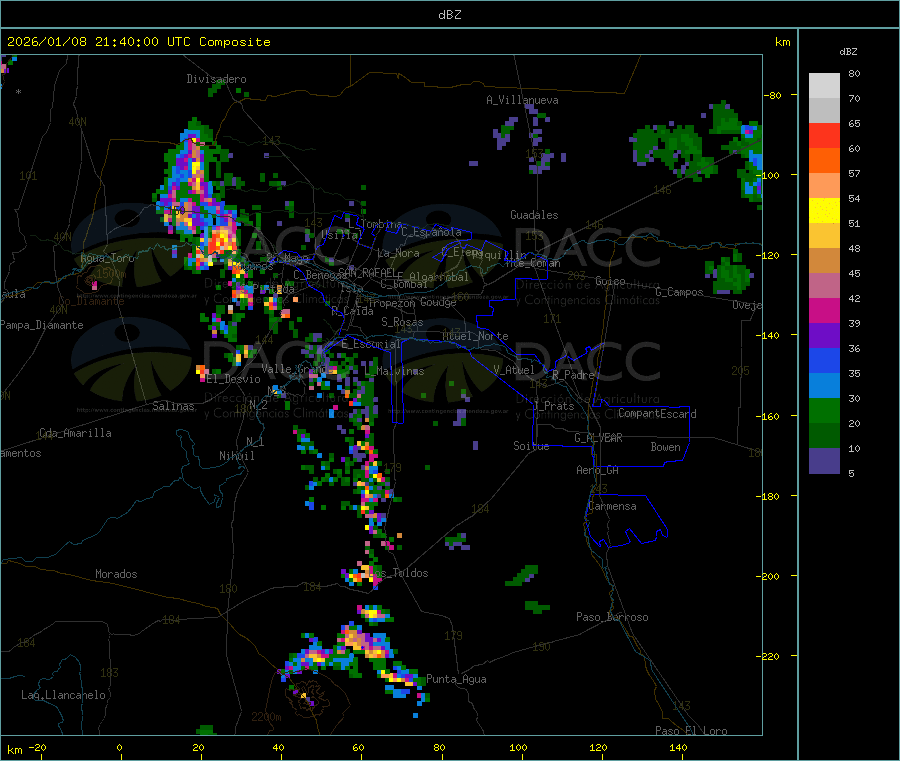Select the C_Española label

pyautogui.click(x=432, y=232)
